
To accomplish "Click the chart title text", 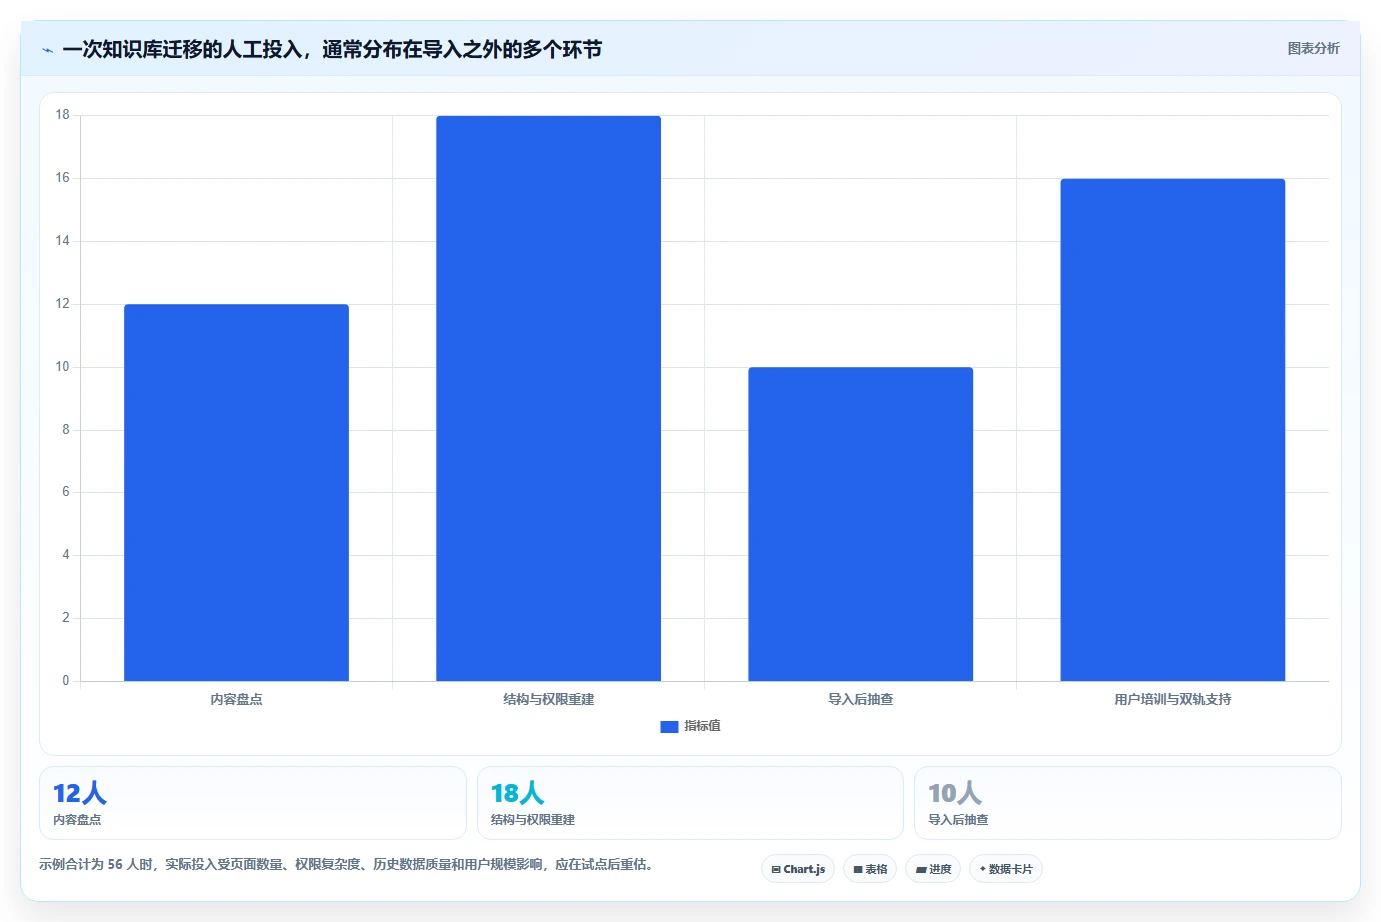I will [x=332, y=49].
